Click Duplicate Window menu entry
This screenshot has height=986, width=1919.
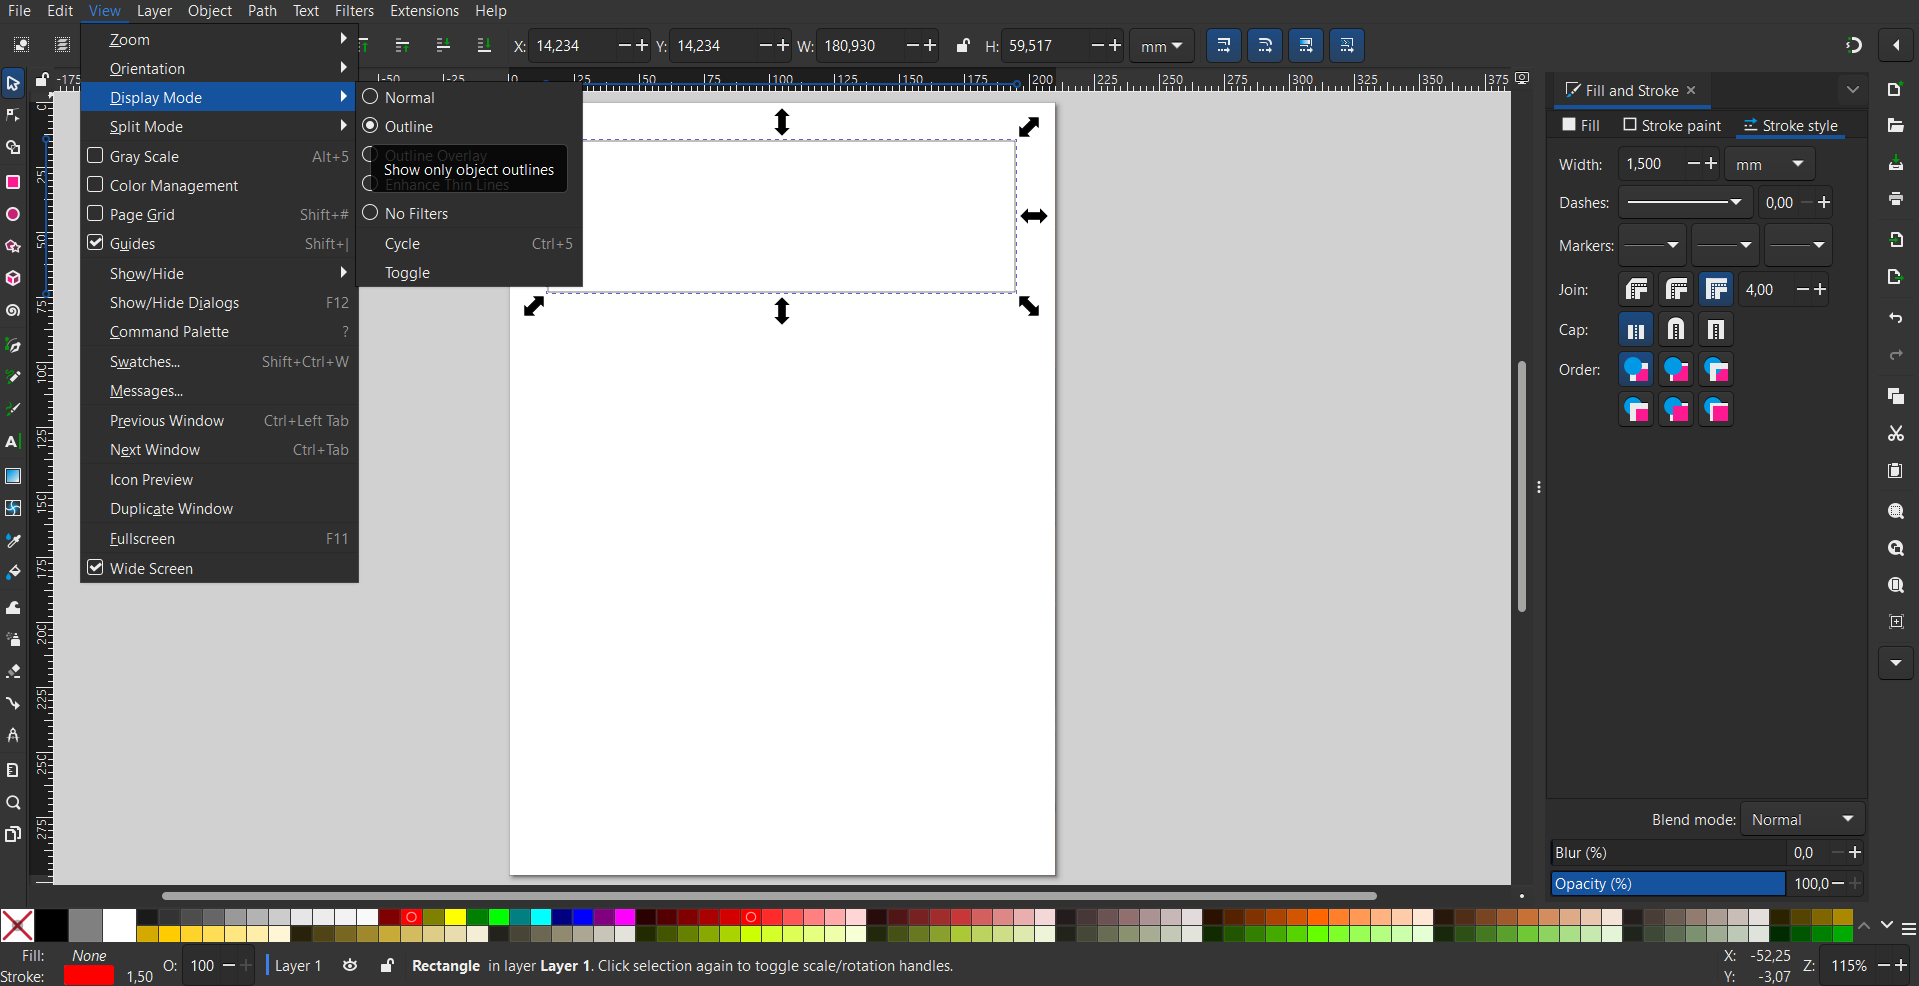(x=171, y=509)
